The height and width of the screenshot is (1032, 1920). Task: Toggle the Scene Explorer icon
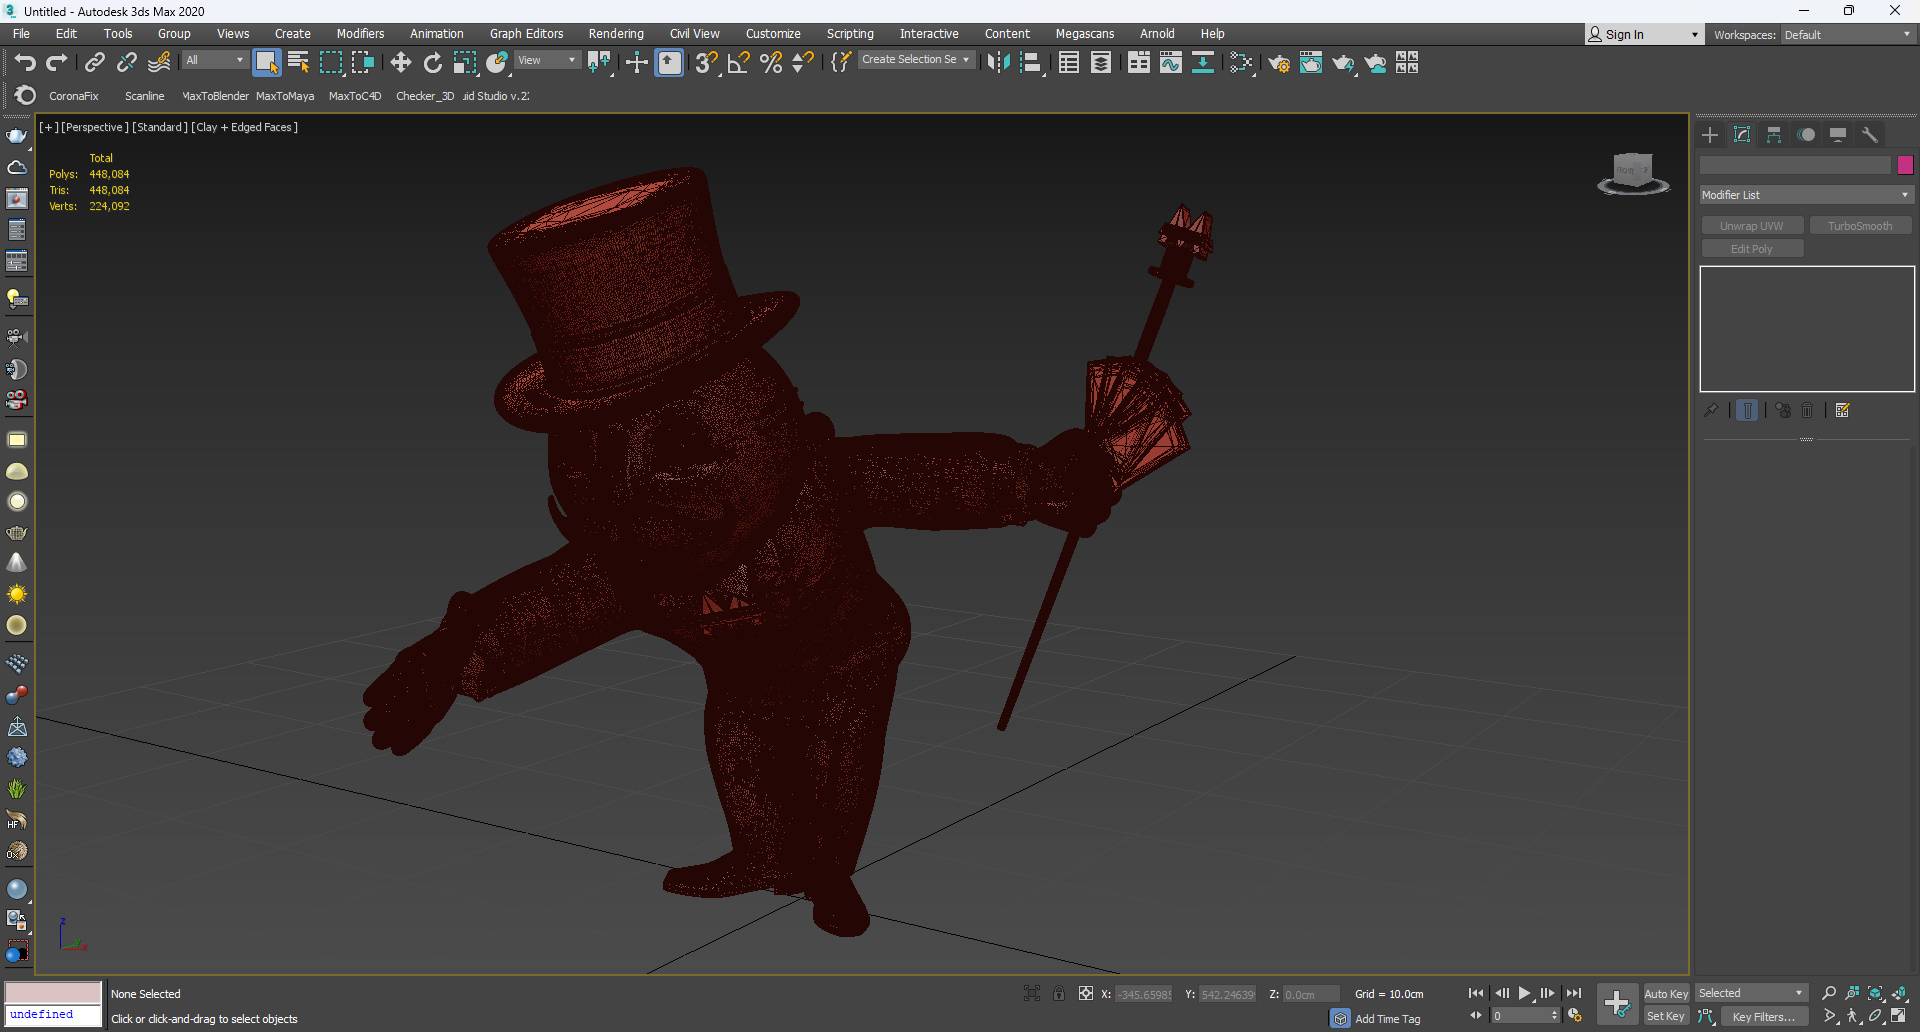click(1069, 63)
